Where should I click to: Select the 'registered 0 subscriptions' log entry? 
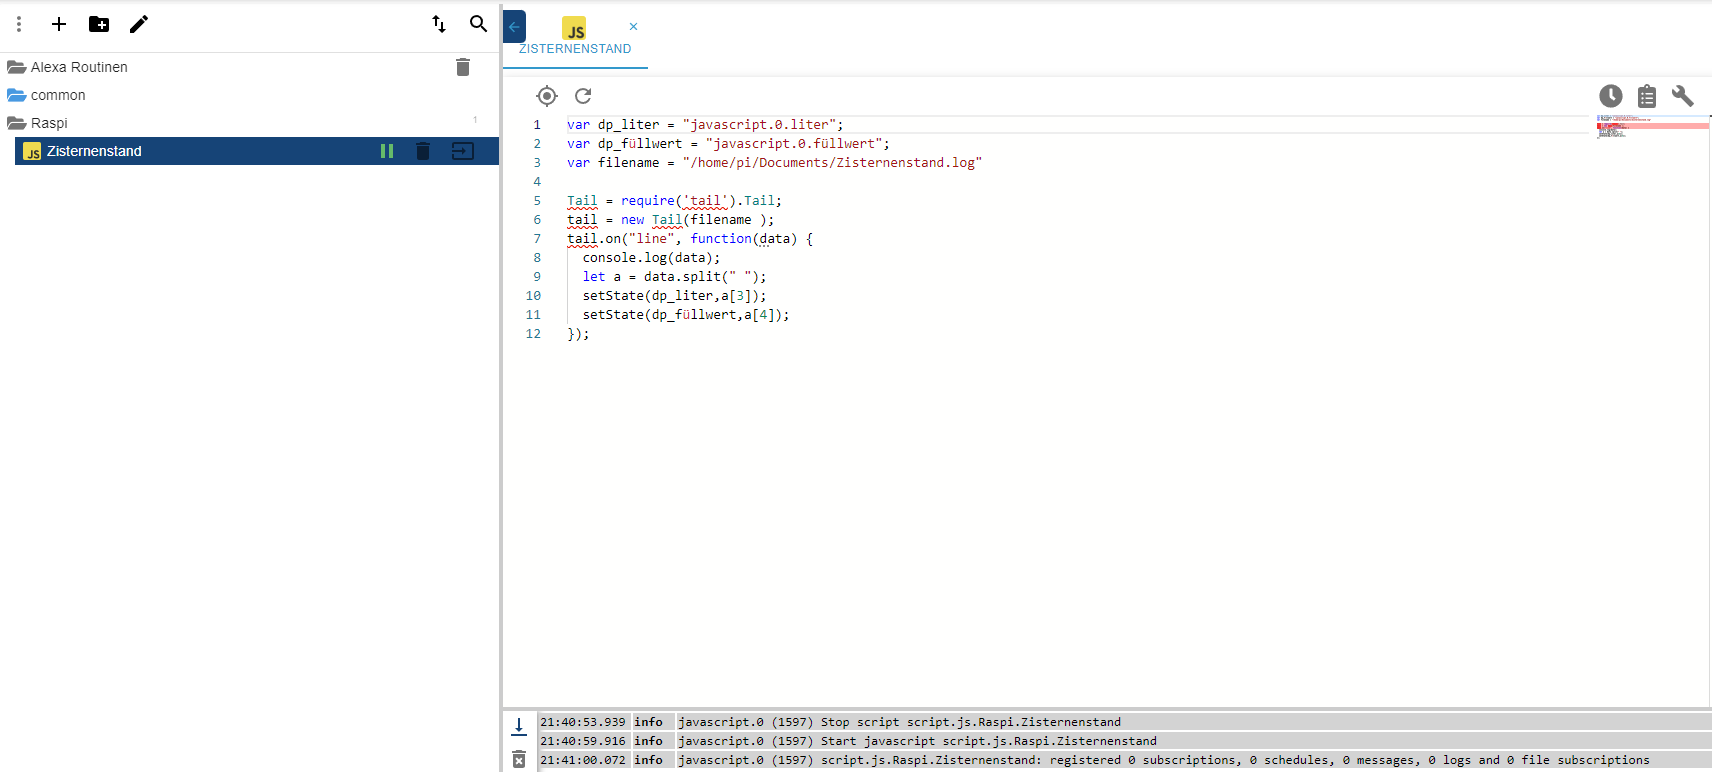tap(1125, 760)
